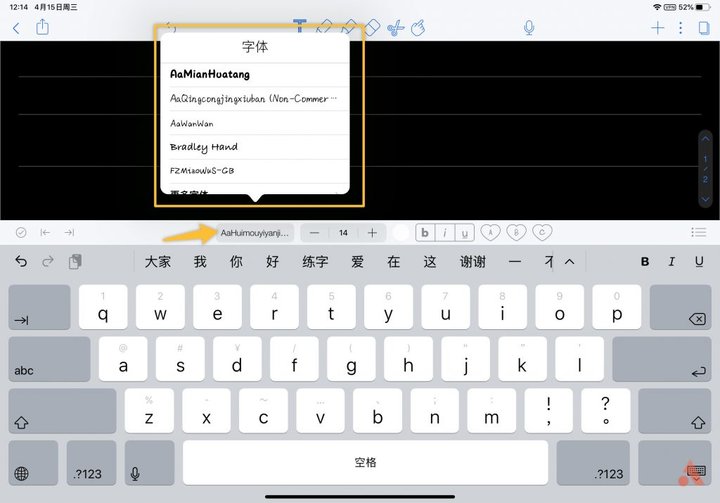Tap the 练字 suggestion word
The width and height of the screenshot is (720, 503).
coord(315,262)
